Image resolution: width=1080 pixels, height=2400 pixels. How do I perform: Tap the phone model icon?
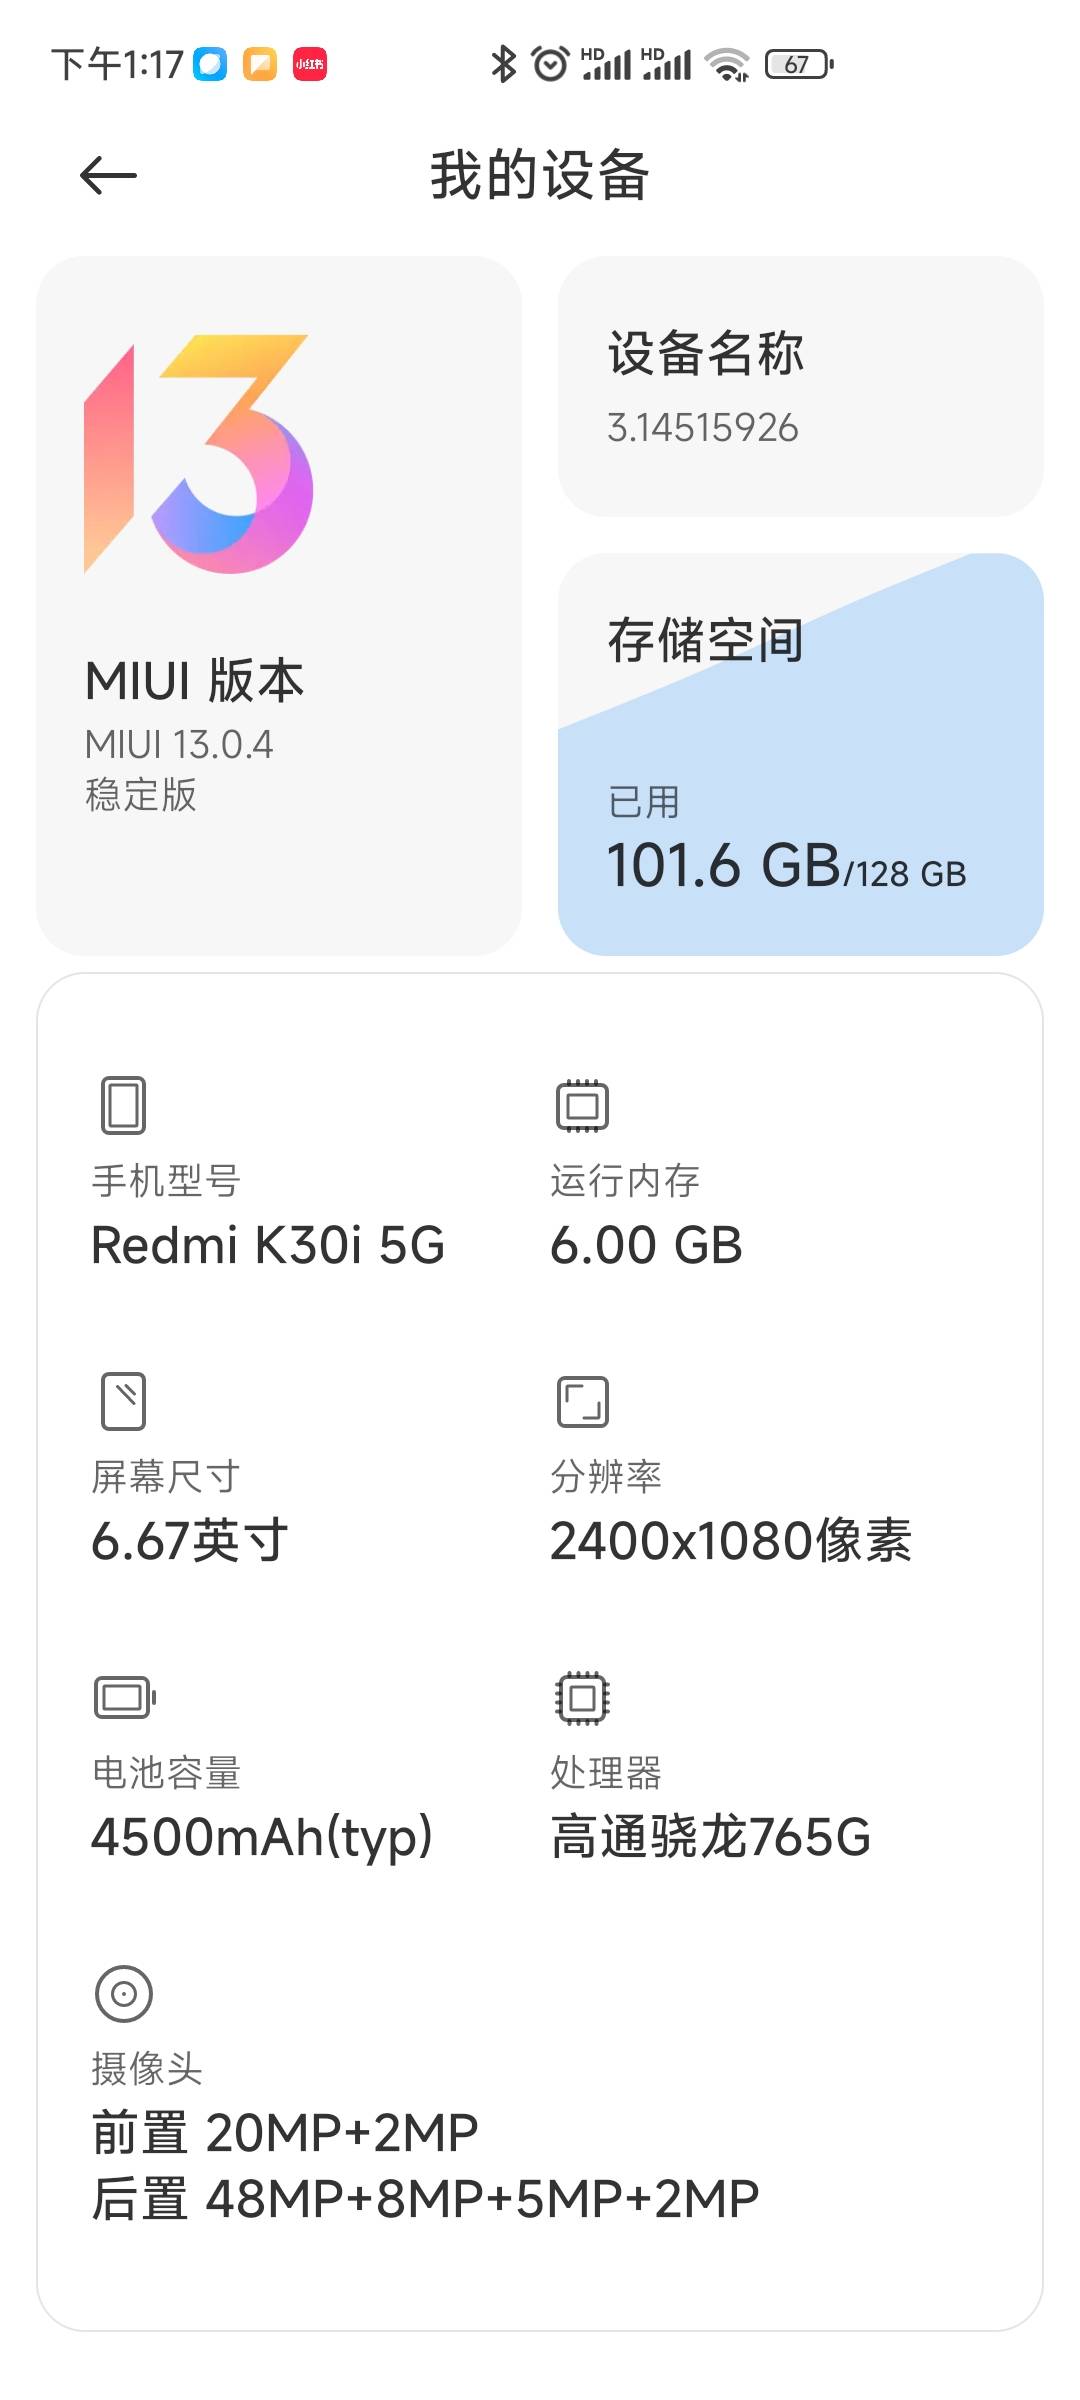pos(123,1105)
